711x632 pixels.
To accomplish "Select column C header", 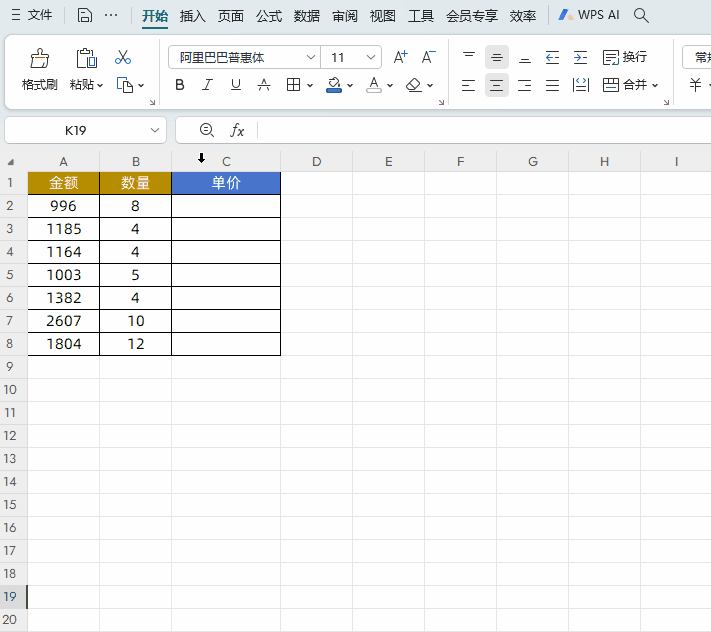I will [x=226, y=161].
